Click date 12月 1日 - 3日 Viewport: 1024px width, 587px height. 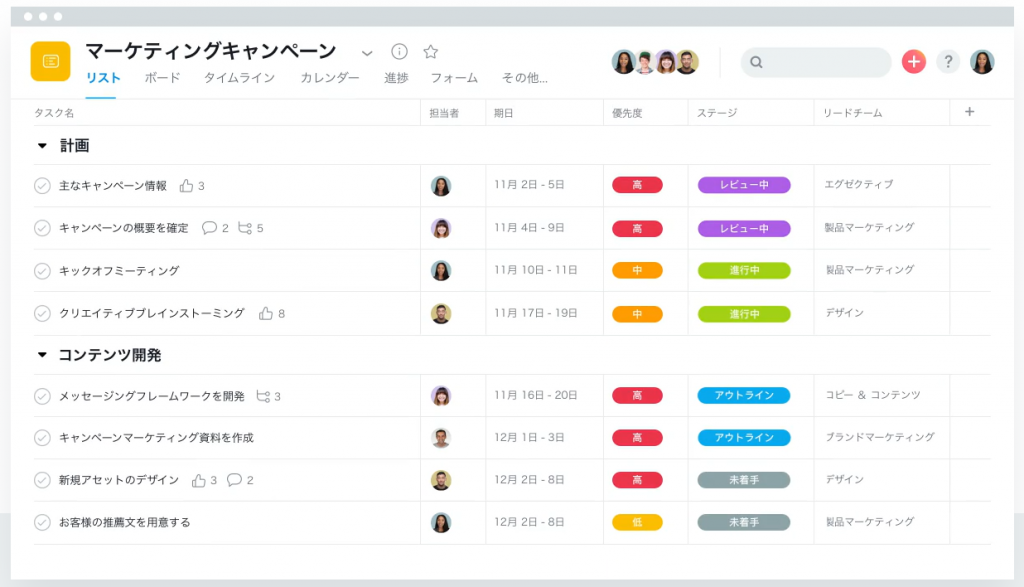(x=529, y=437)
